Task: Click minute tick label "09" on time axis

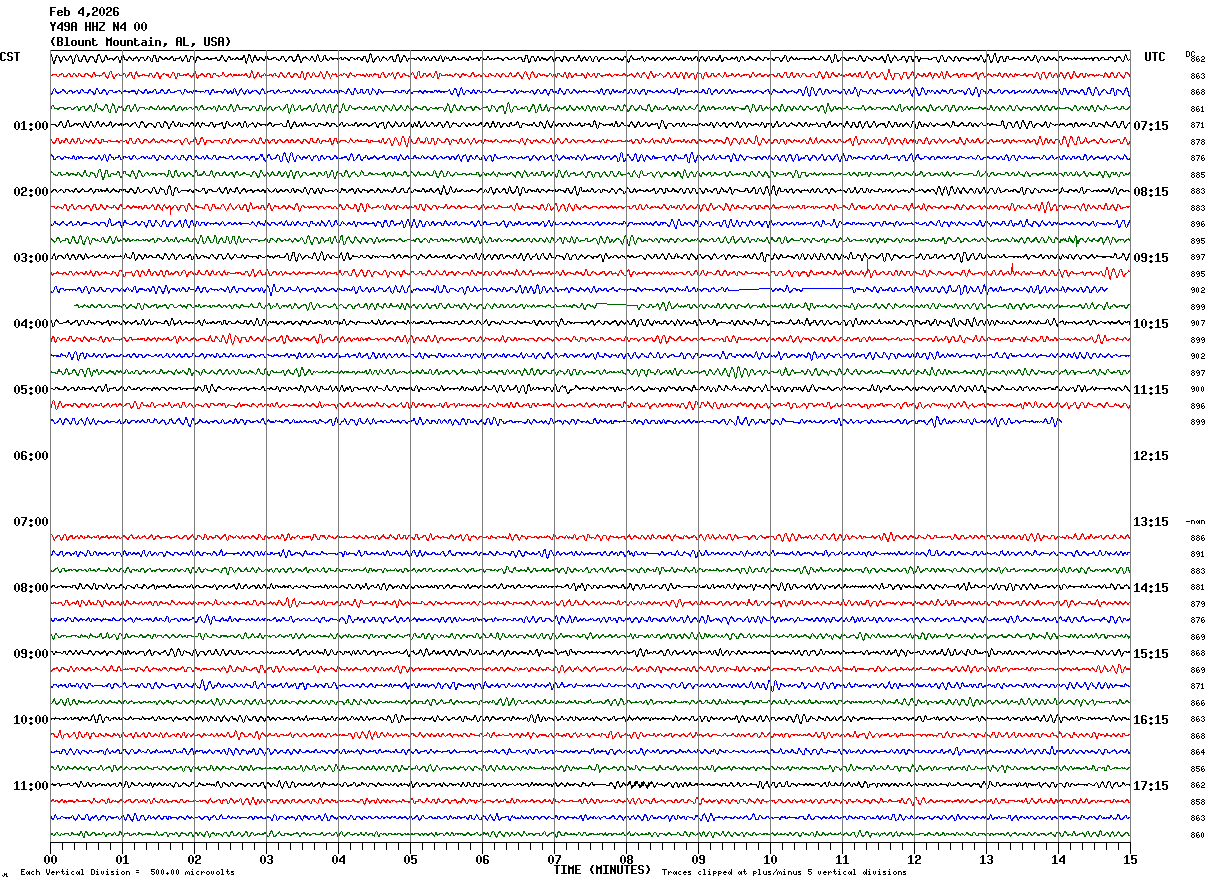Action: [x=698, y=859]
